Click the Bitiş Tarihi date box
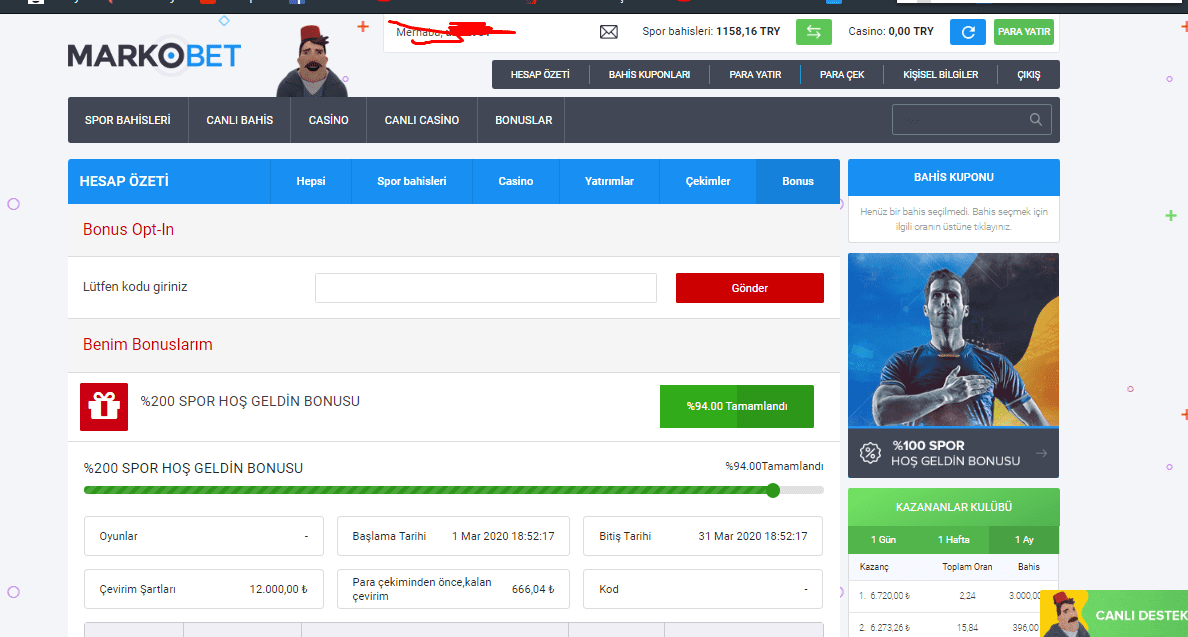Screen dimensions: 1188x637 702,536
